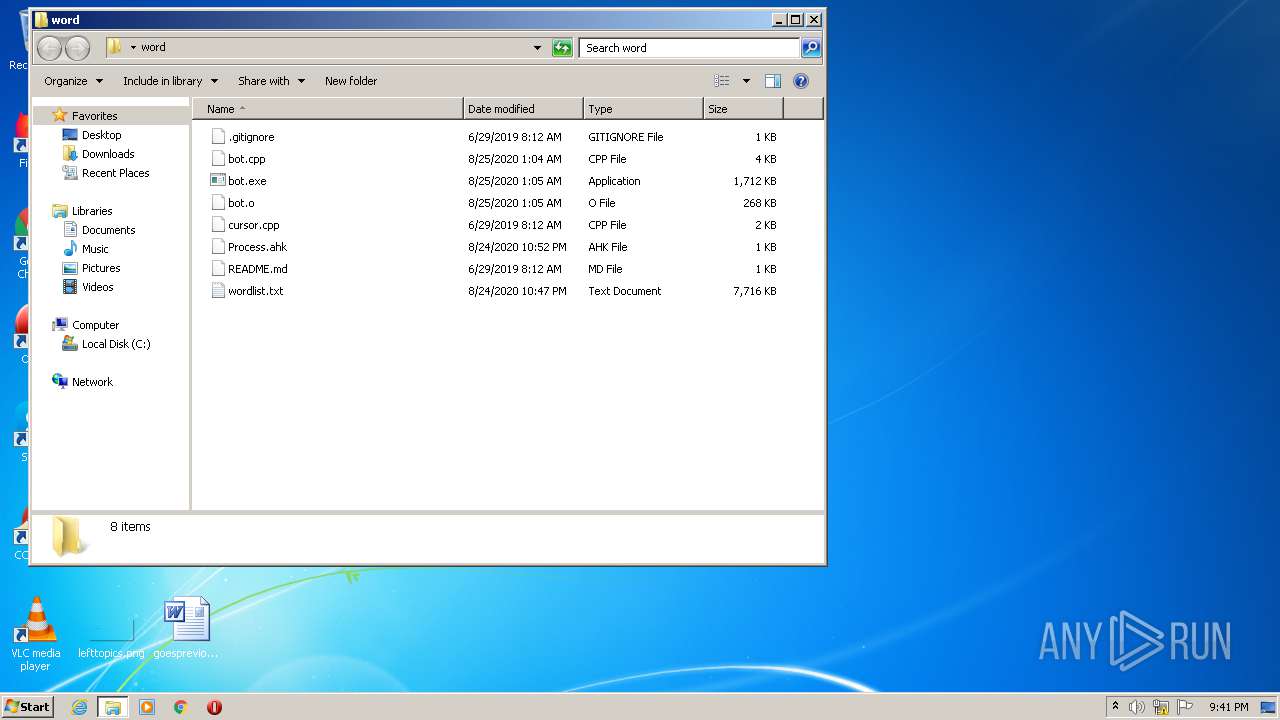The width and height of the screenshot is (1280, 720).
Task: Open Share with dropdown
Action: tap(271, 81)
